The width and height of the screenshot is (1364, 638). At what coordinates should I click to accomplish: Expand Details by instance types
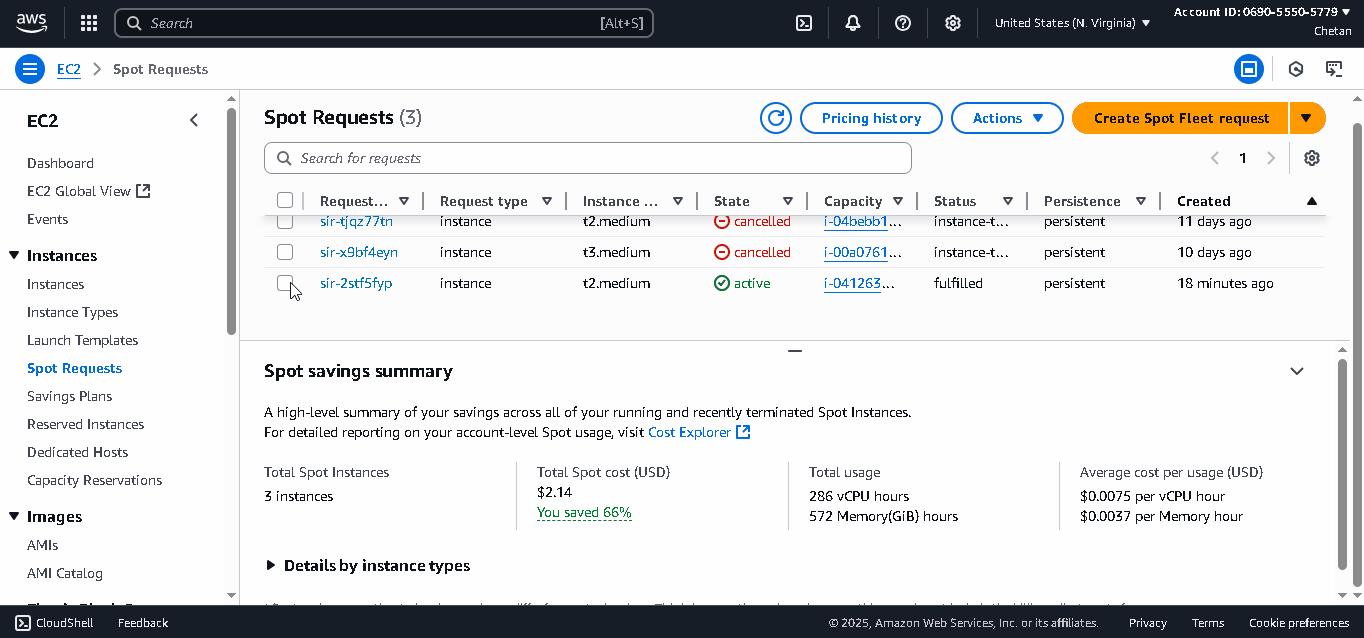(x=367, y=565)
